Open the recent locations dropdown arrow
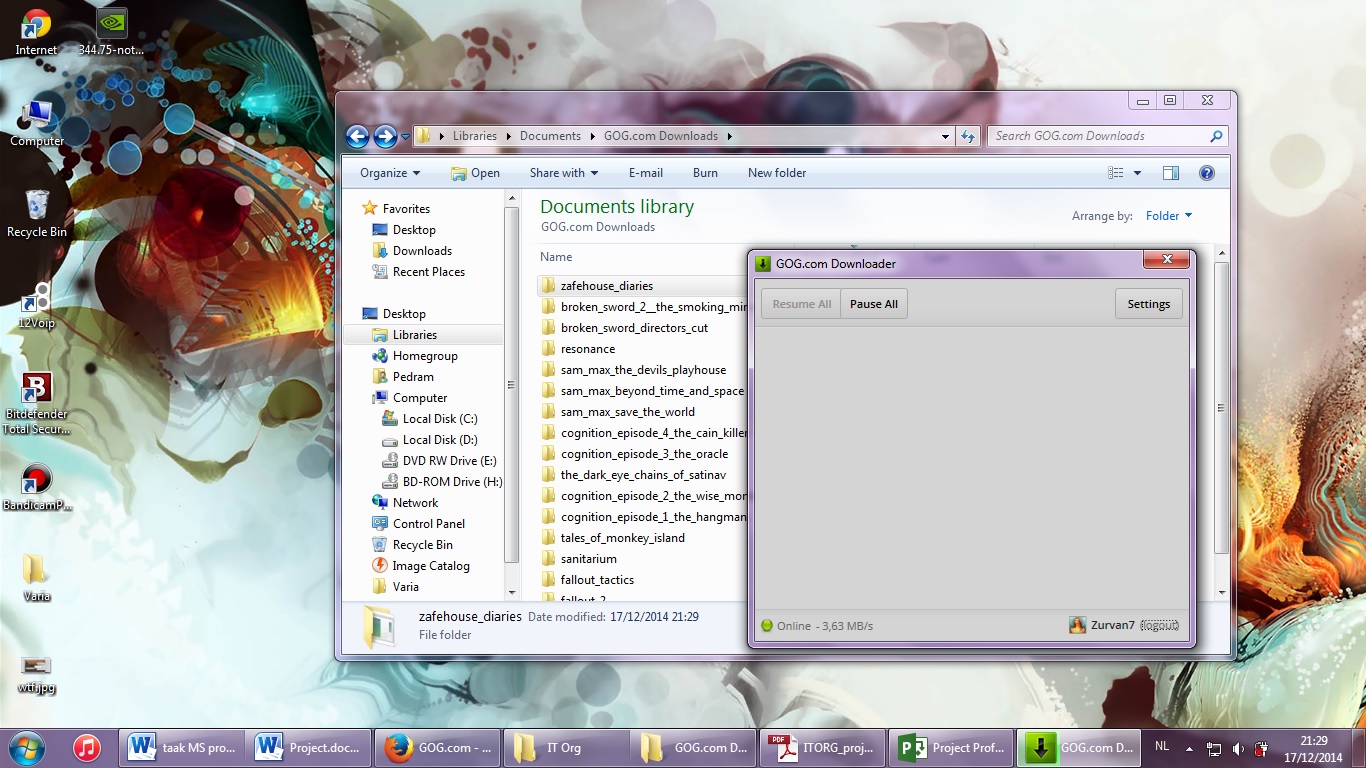 tap(405, 137)
